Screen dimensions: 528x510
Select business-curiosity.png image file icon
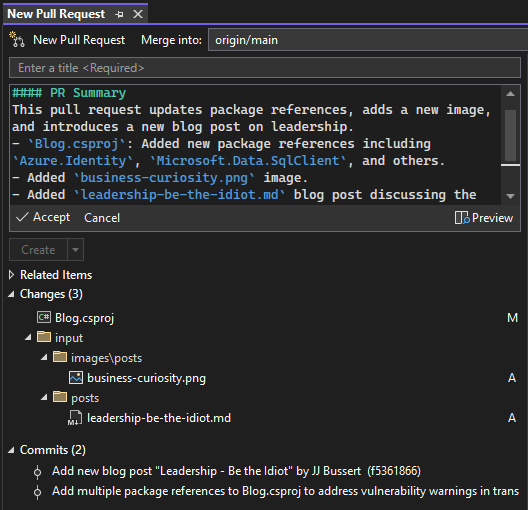click(x=76, y=378)
